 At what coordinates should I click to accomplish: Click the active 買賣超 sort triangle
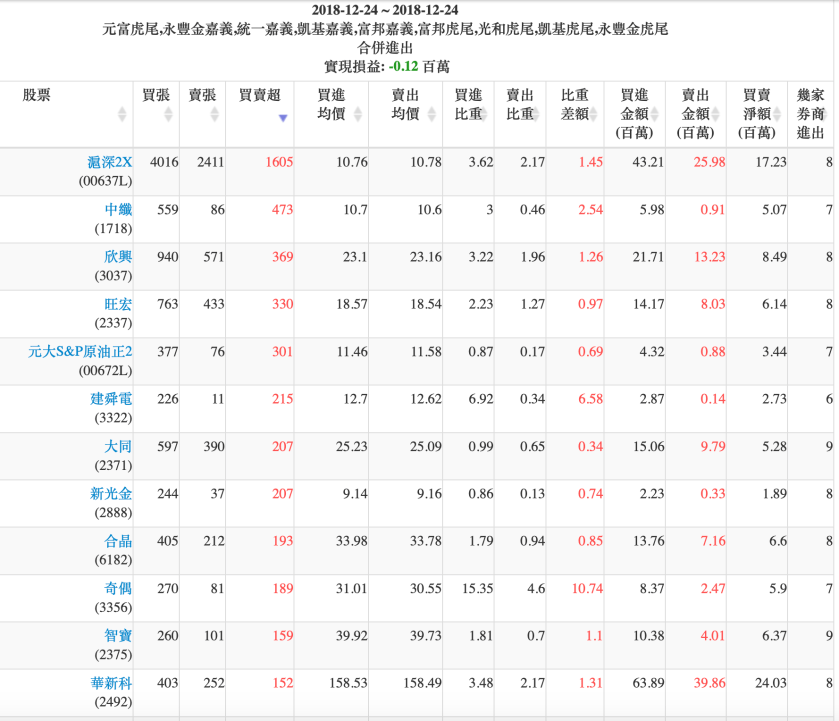click(283, 116)
